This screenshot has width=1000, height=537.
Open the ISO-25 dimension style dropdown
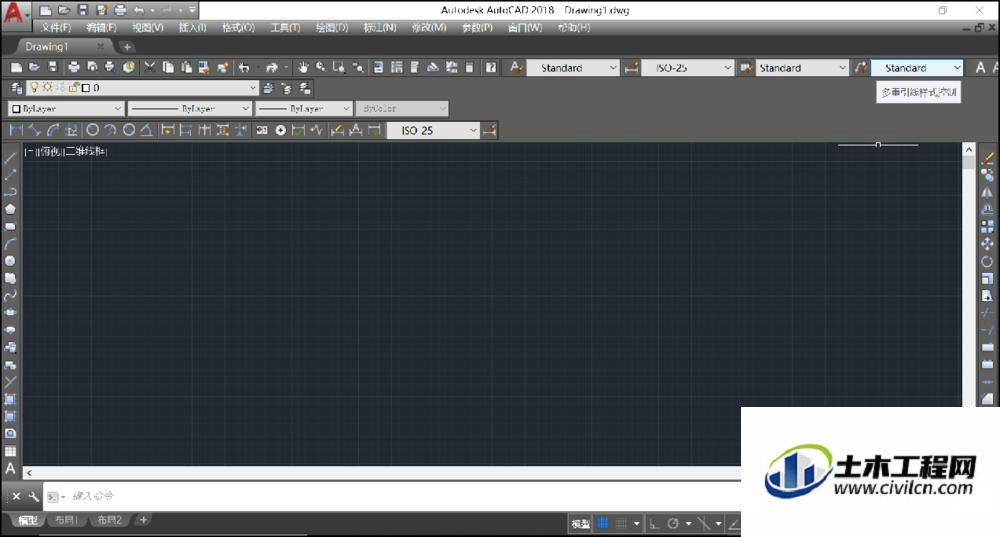coord(688,68)
